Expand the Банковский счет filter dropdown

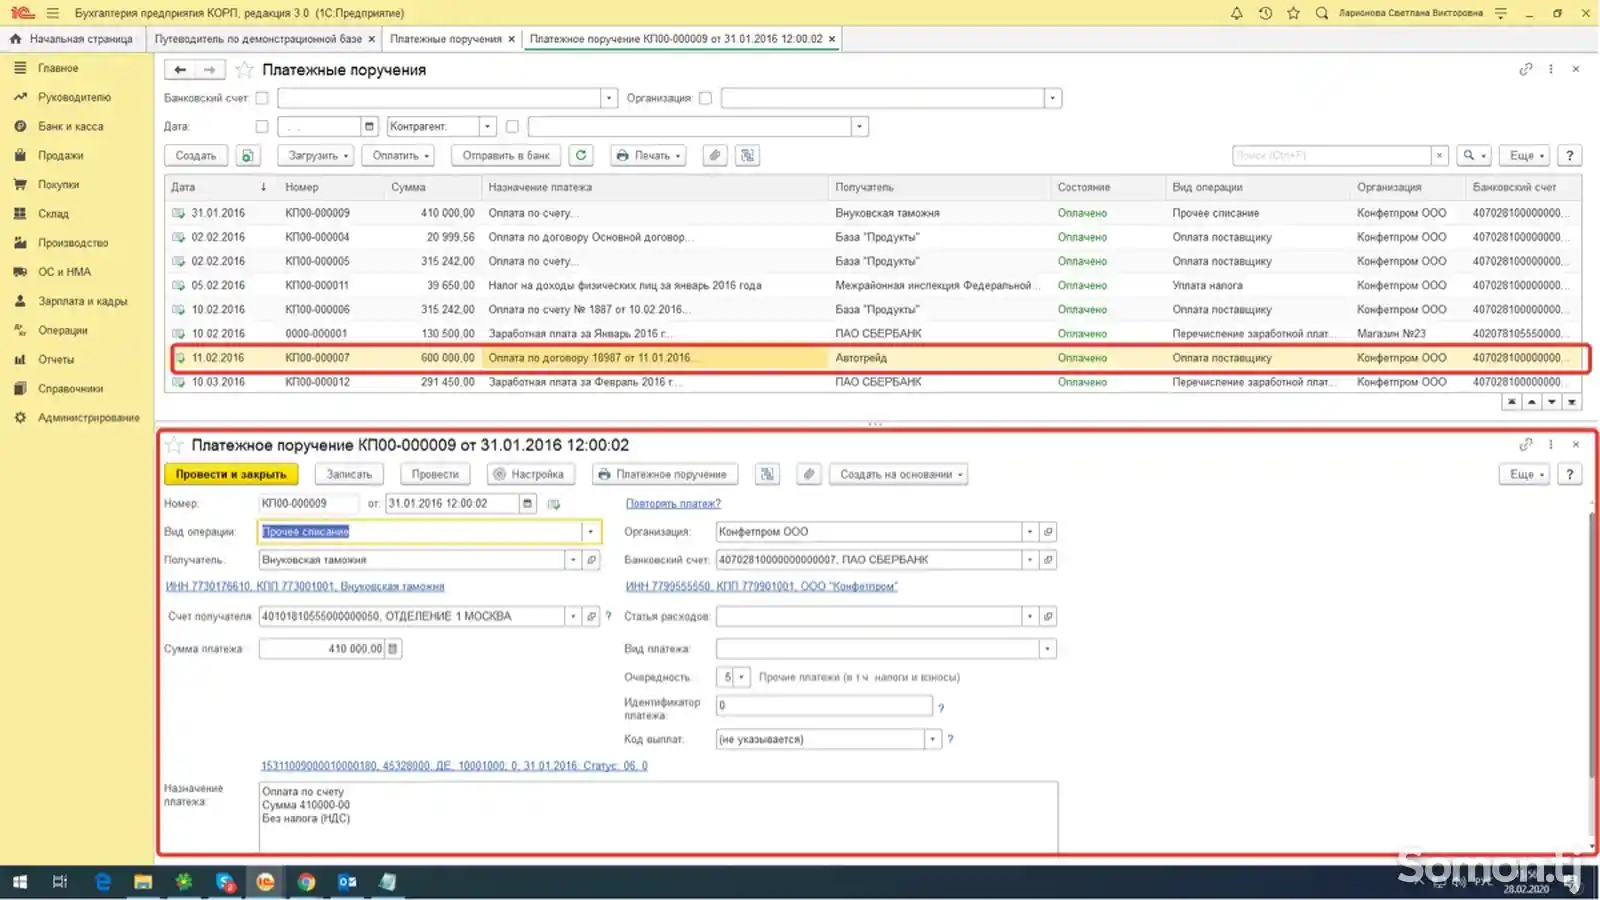click(x=608, y=98)
